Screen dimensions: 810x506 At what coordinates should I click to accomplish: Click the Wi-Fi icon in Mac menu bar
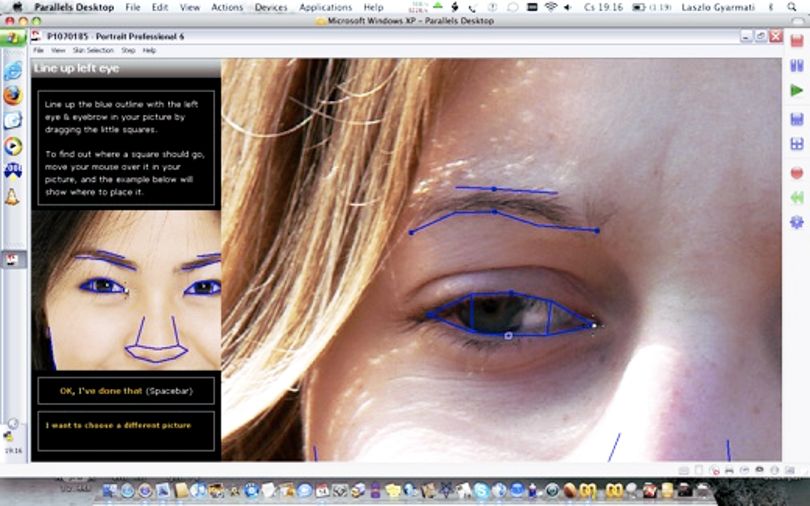[551, 7]
